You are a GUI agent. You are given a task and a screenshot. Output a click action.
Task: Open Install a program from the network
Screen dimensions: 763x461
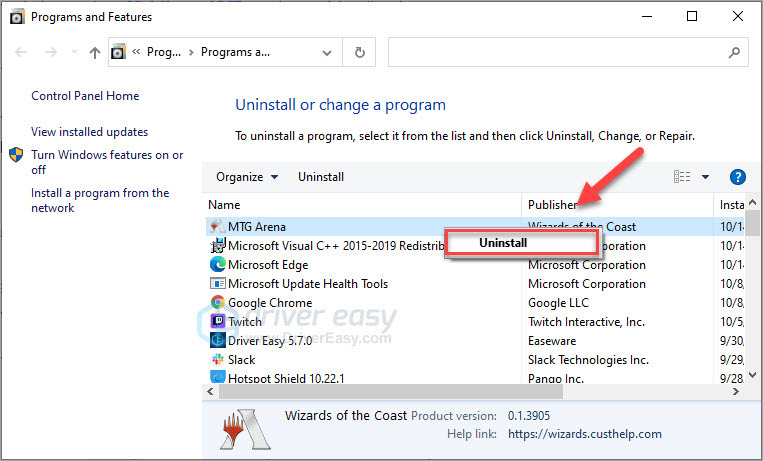click(x=100, y=200)
